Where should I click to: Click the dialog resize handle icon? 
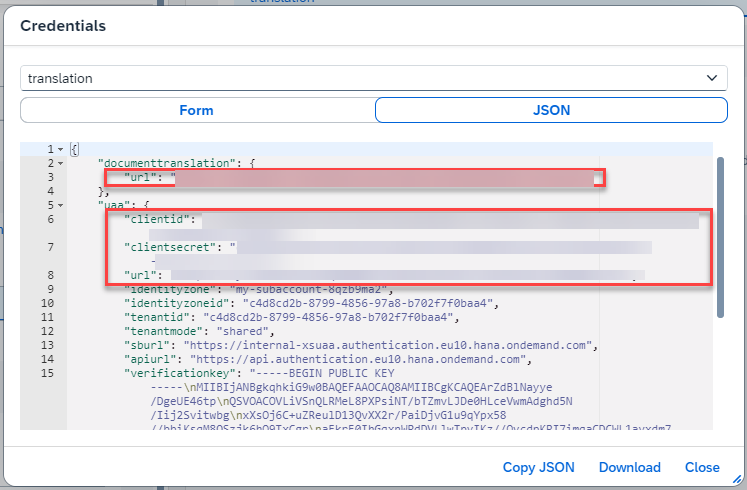(x=737, y=480)
